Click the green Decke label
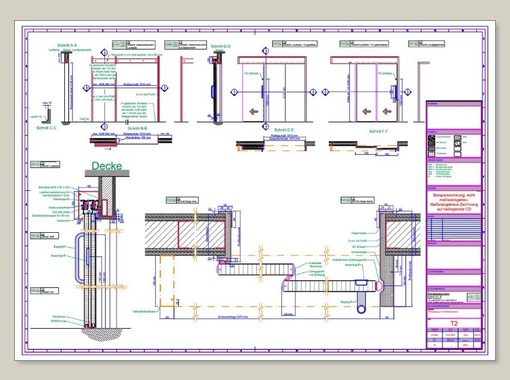This screenshot has width=510, height=380. pyautogui.click(x=107, y=166)
